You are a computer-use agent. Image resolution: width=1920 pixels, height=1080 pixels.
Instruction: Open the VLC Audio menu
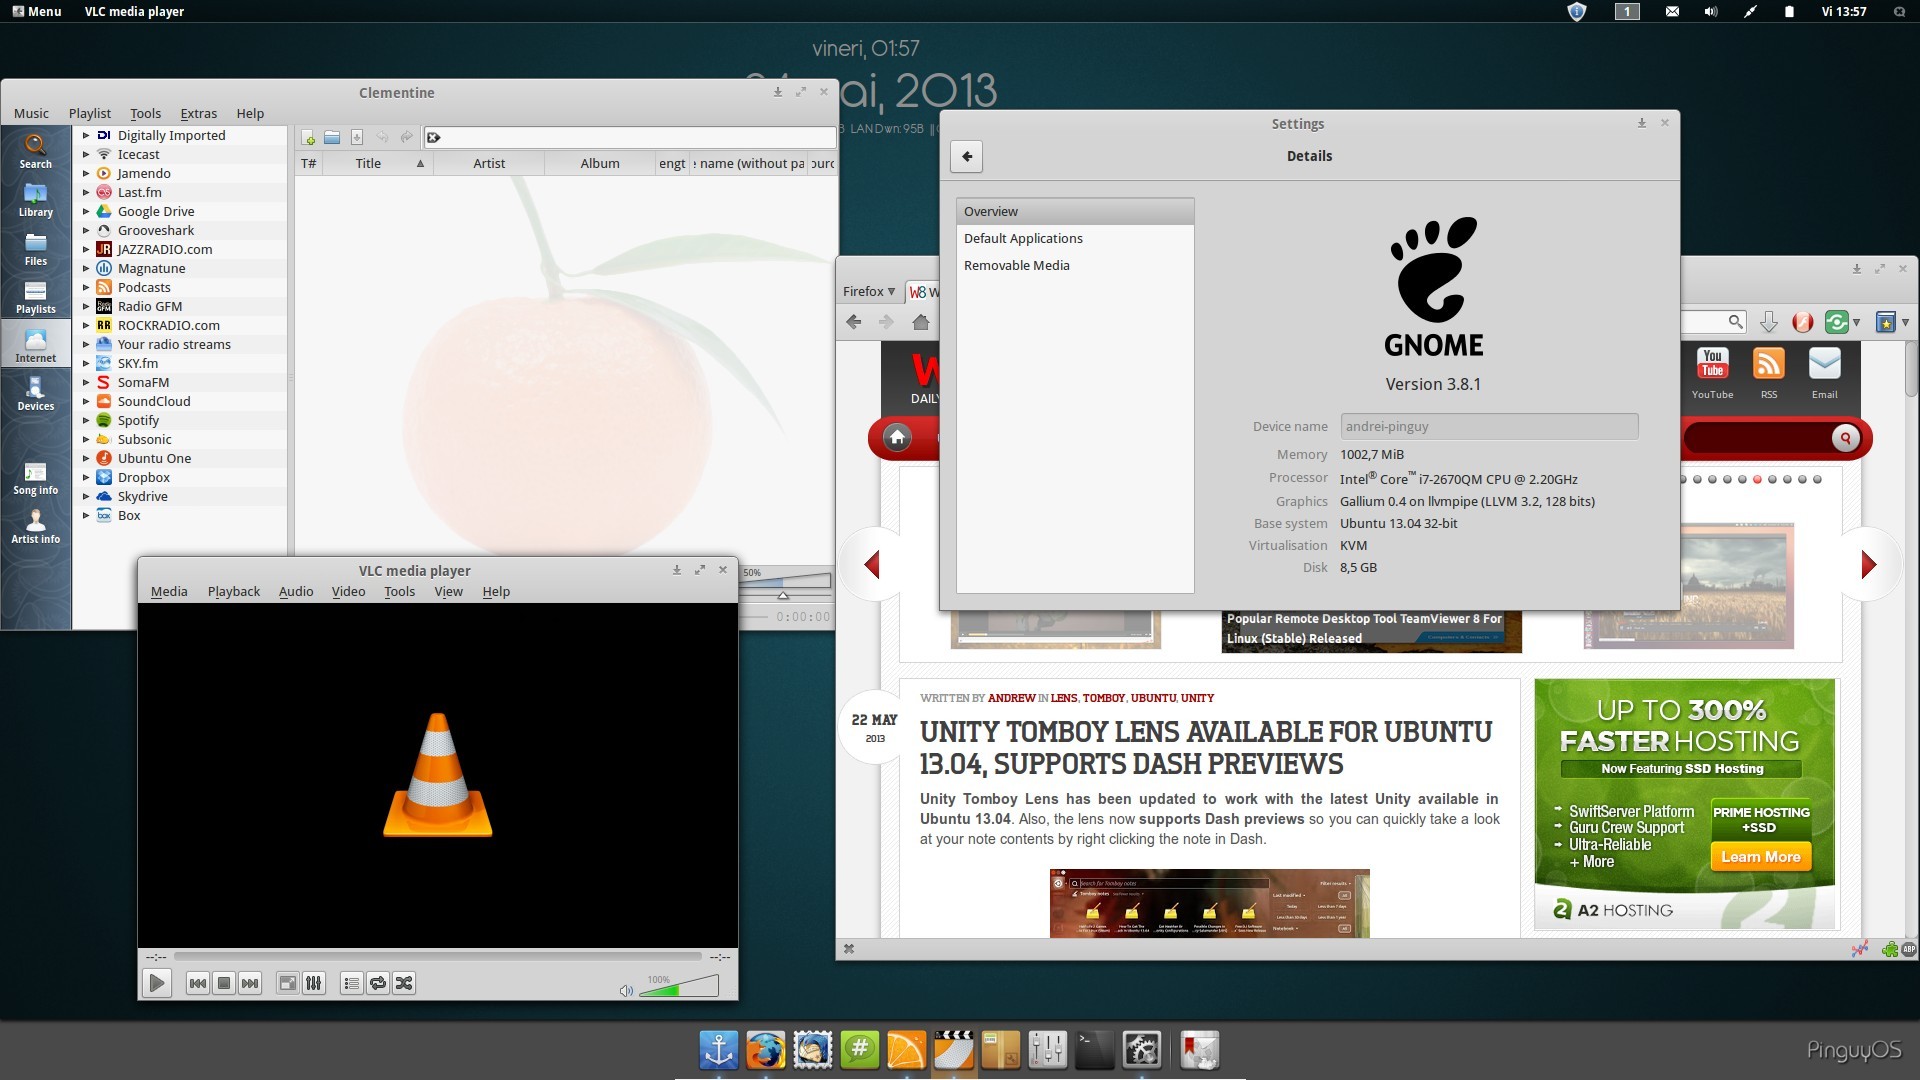pyautogui.click(x=296, y=591)
